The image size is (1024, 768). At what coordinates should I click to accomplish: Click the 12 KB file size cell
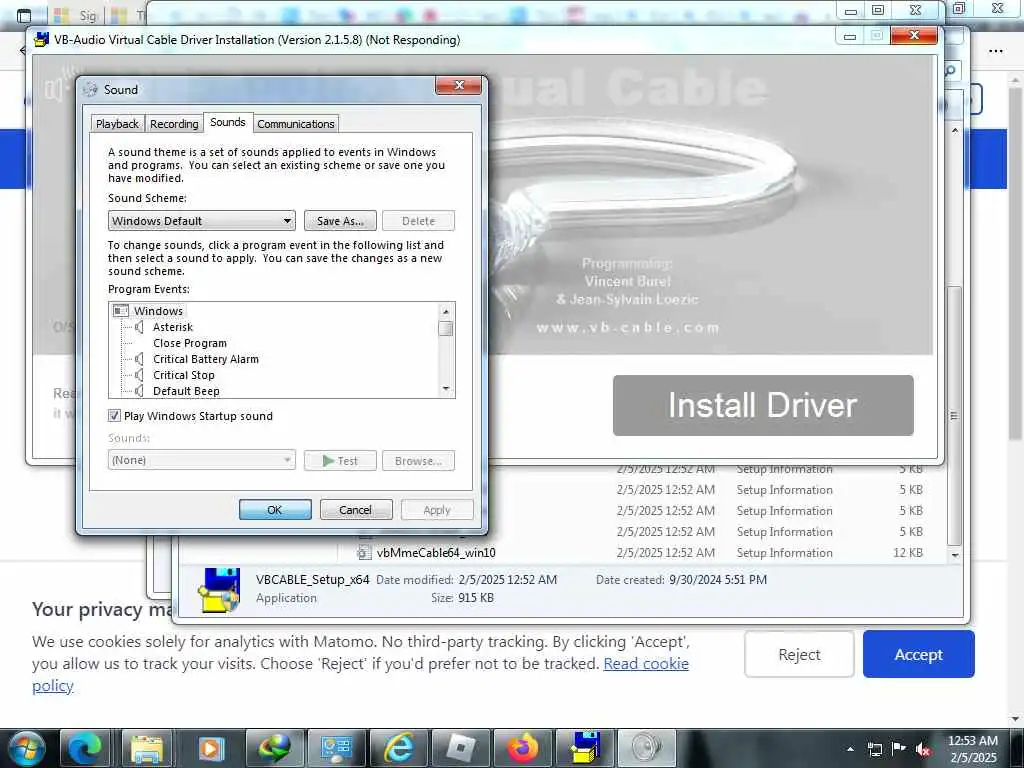908,552
